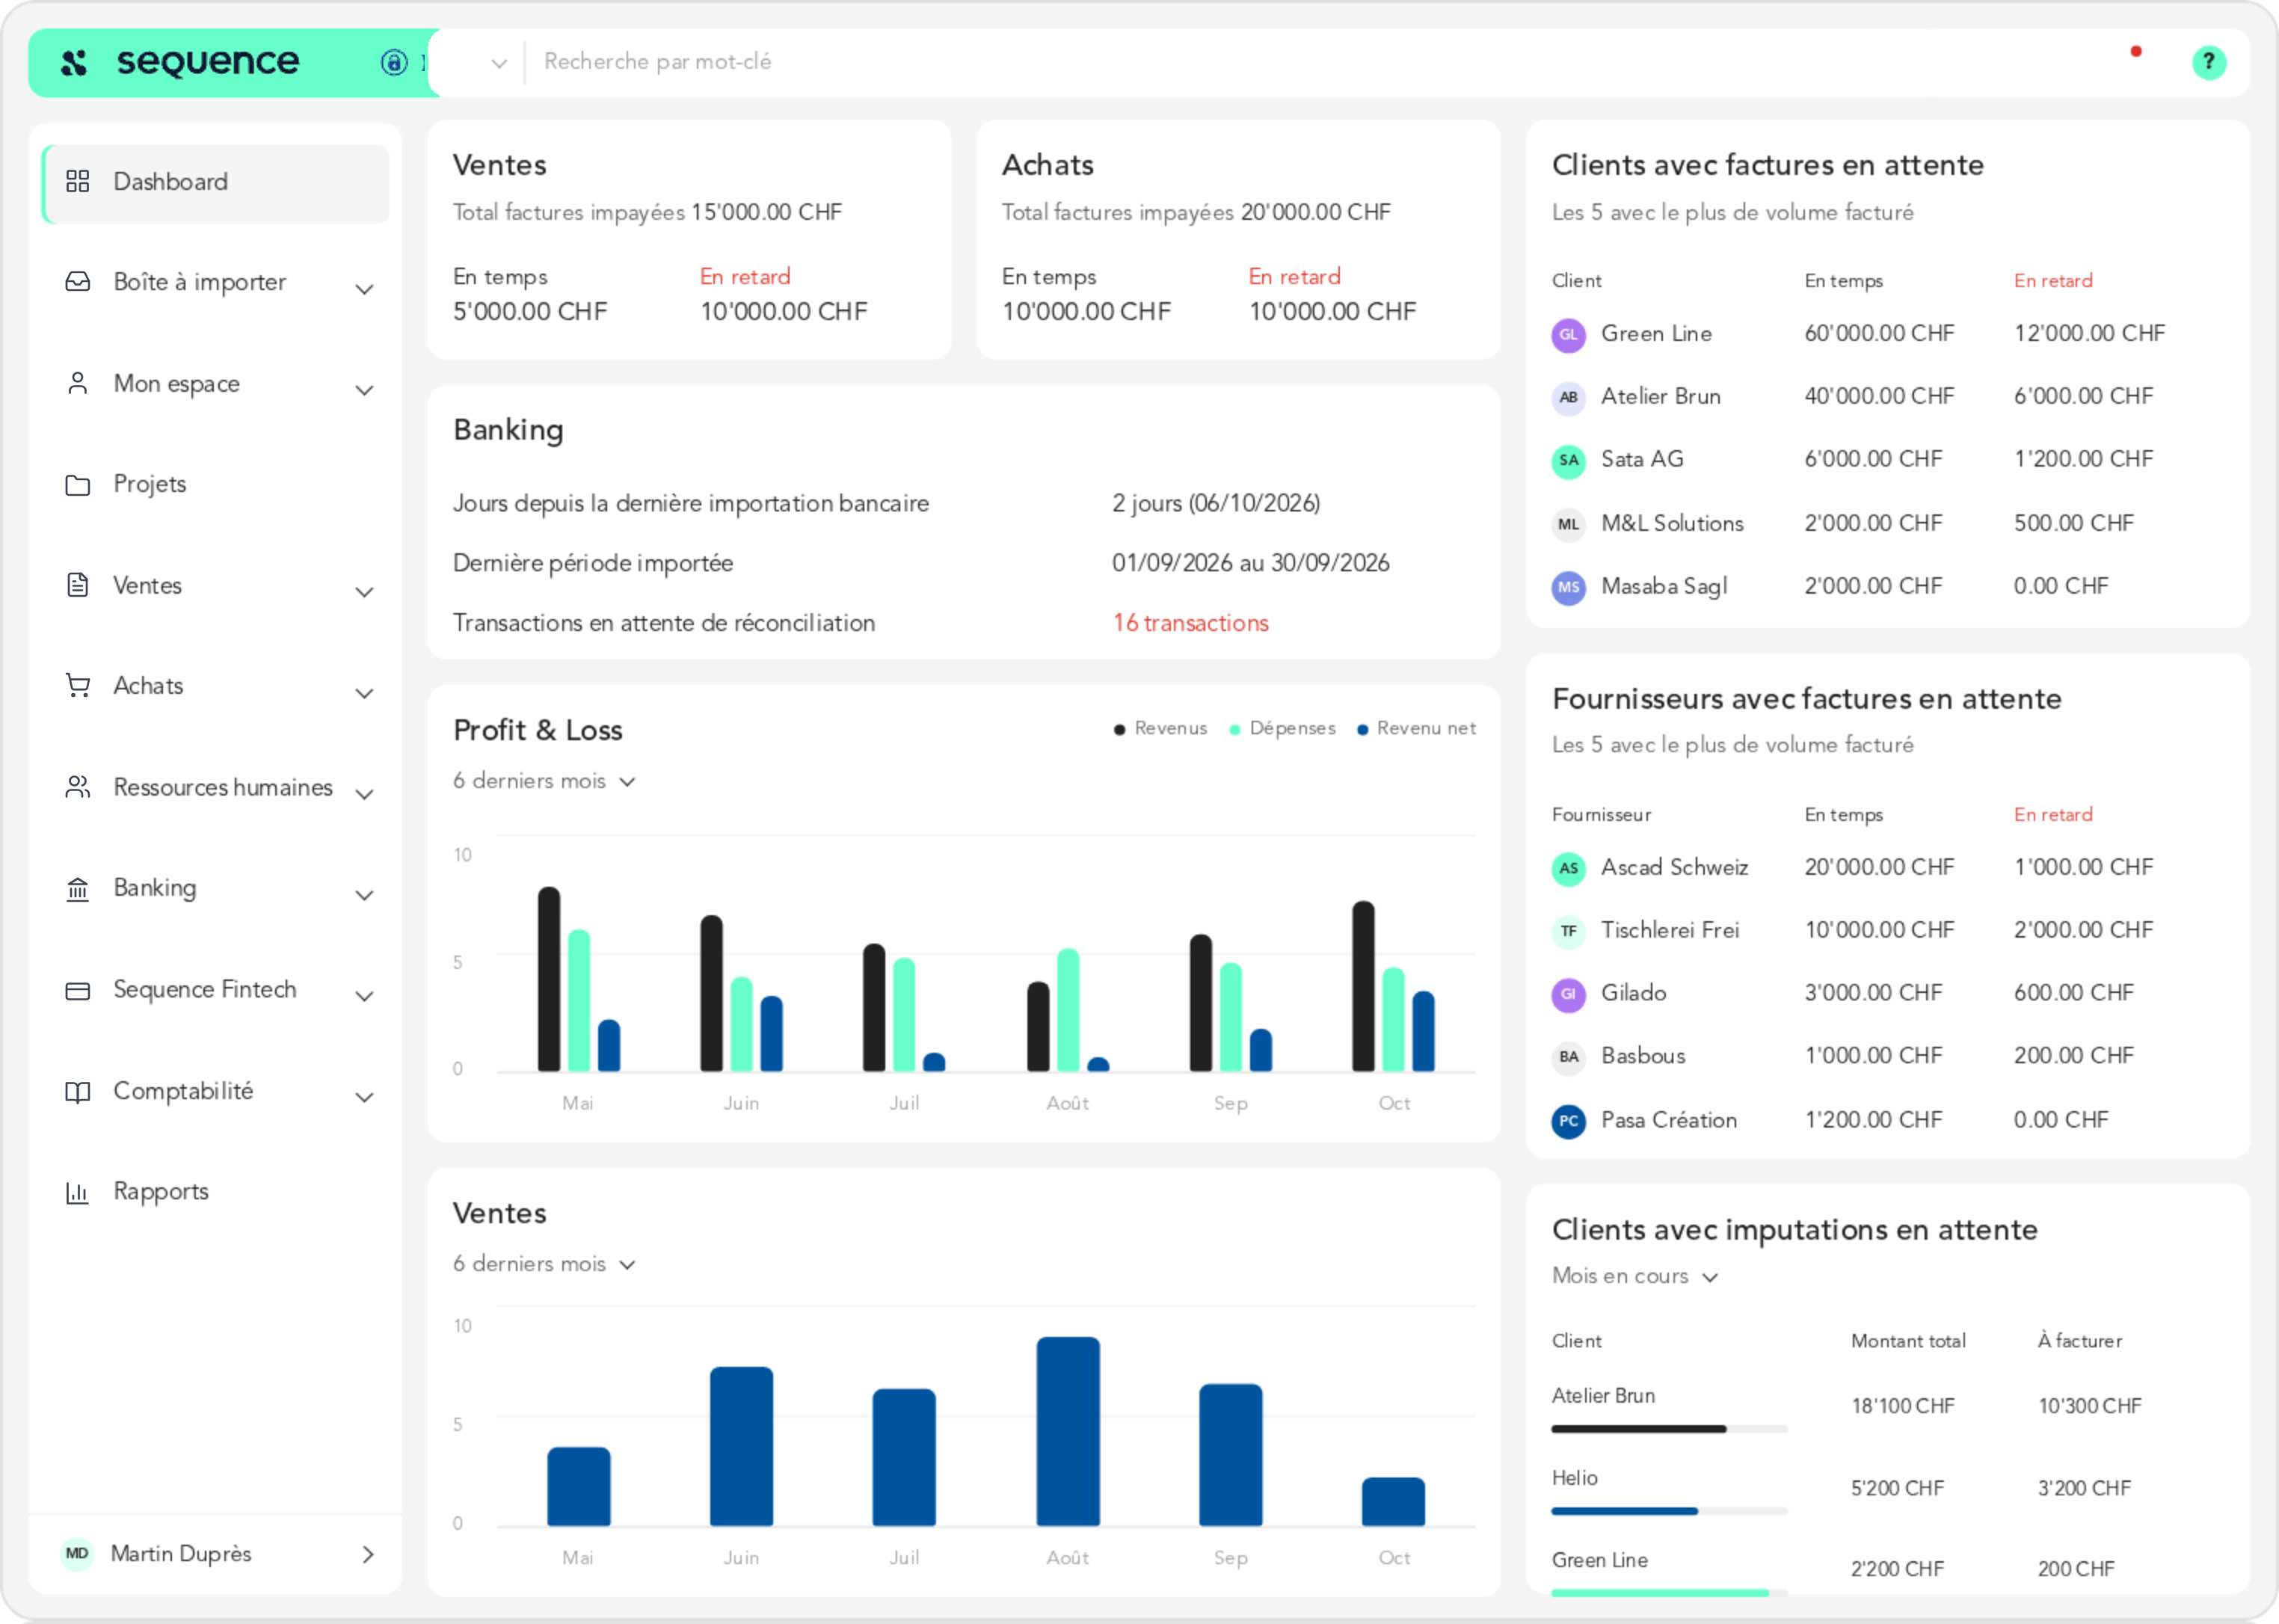Click the MD avatar of Martin Duprès

tap(77, 1553)
